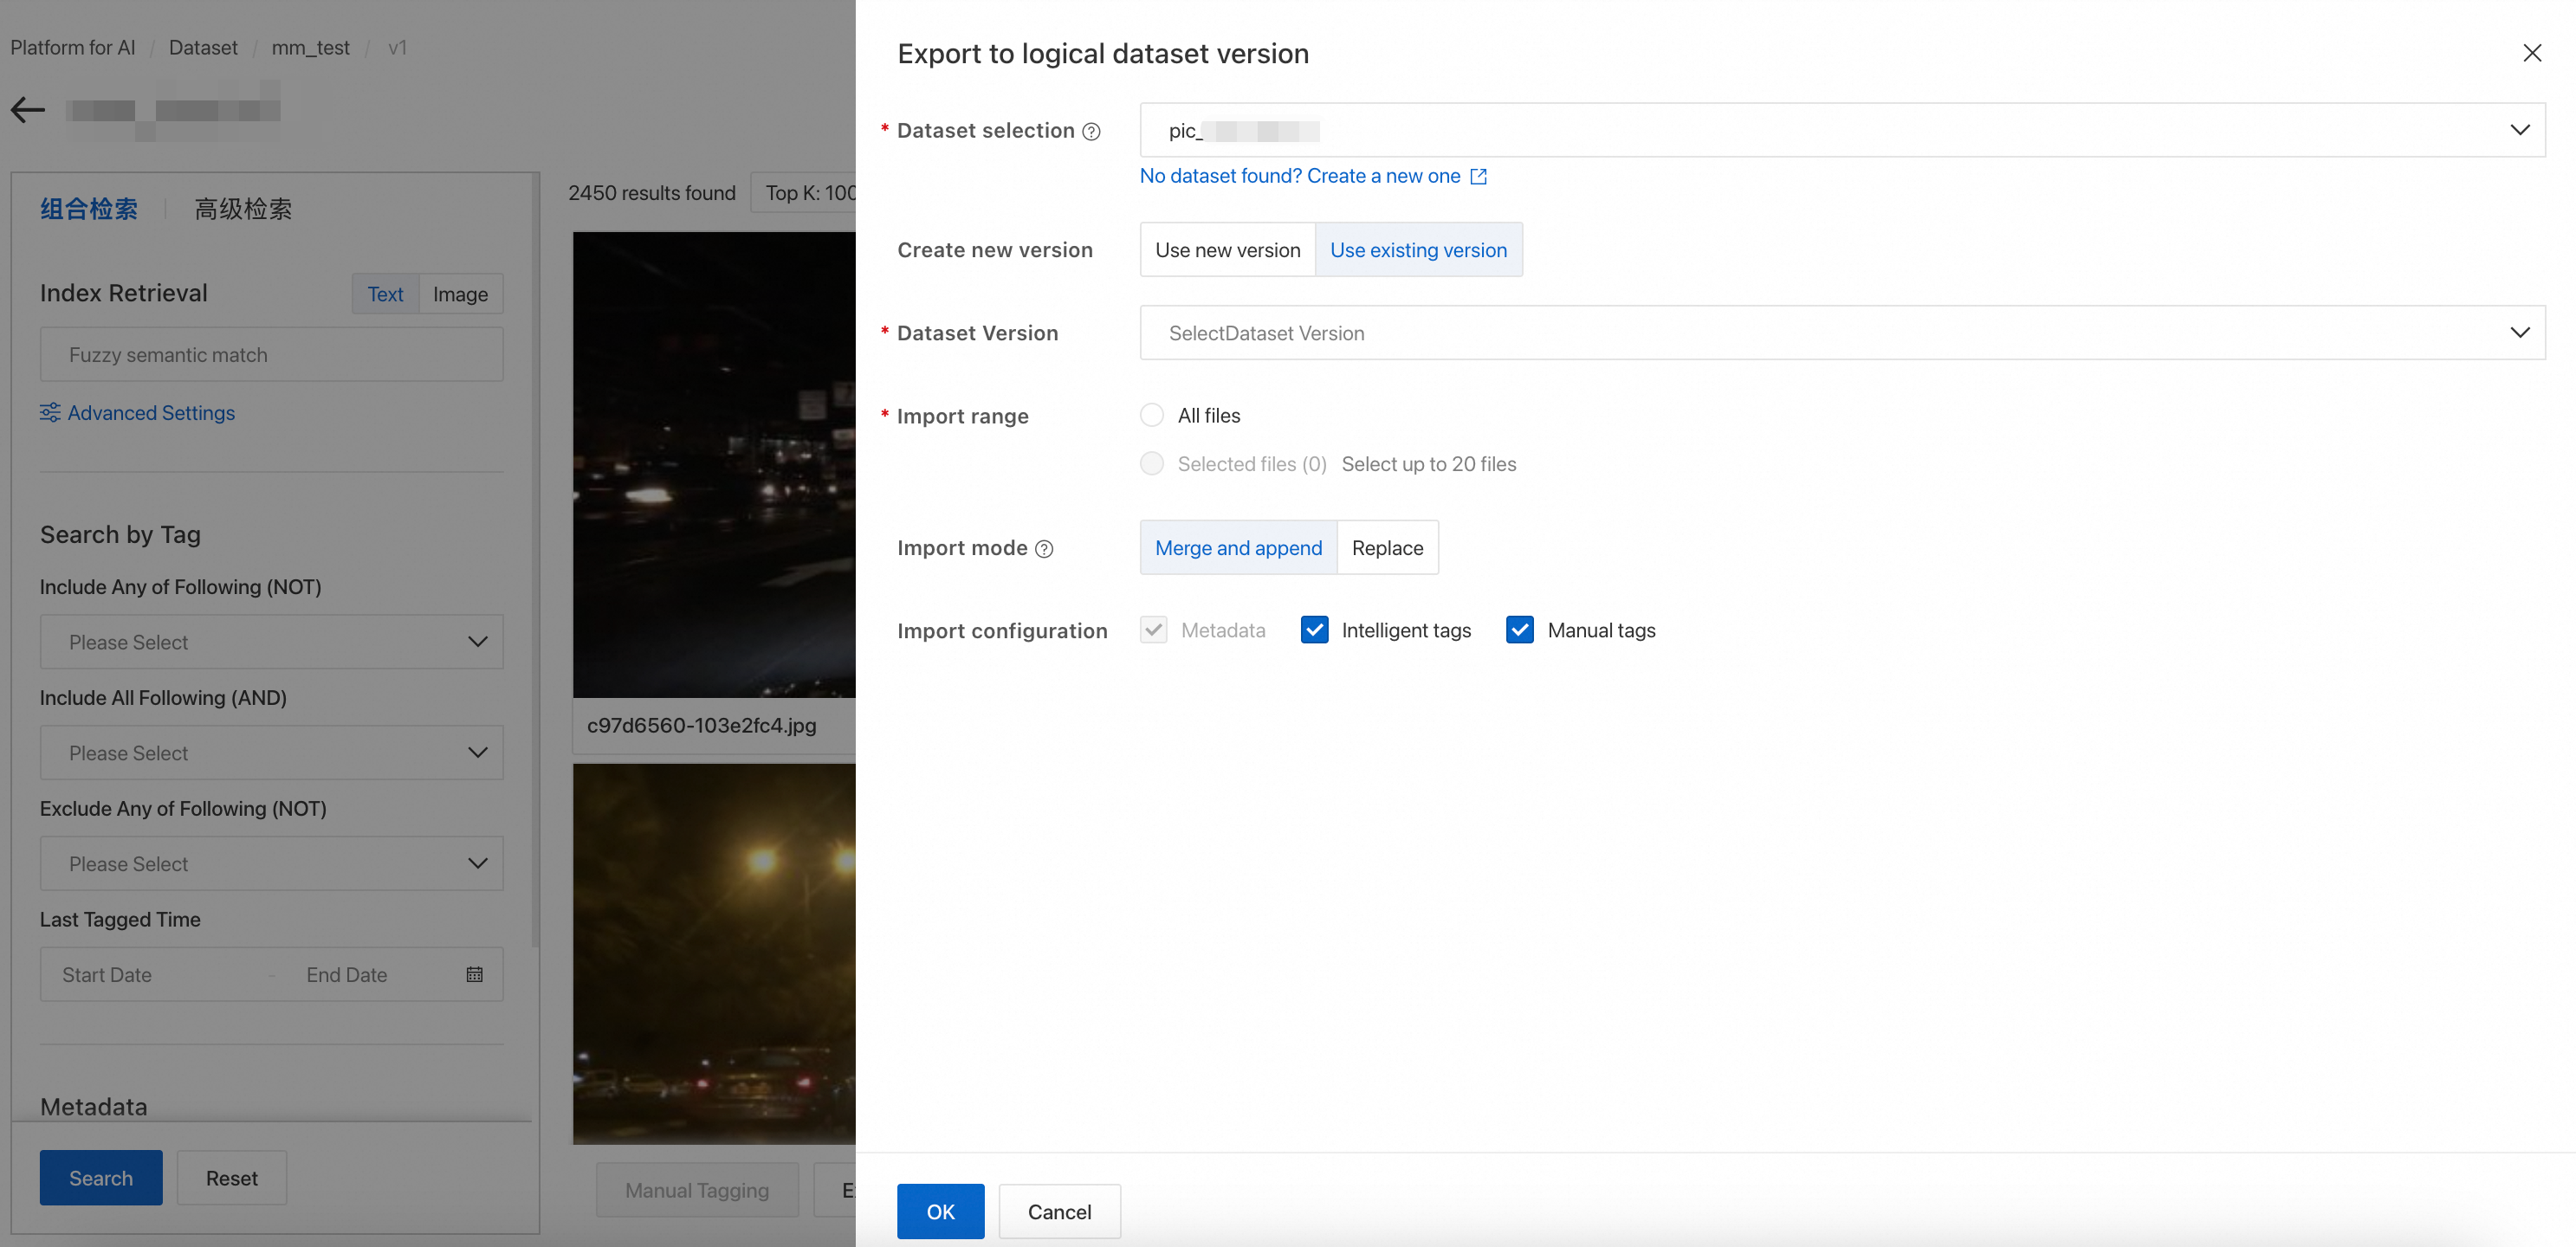
Task: Click the Advanced Settings sliders icon
Action: pos(50,413)
